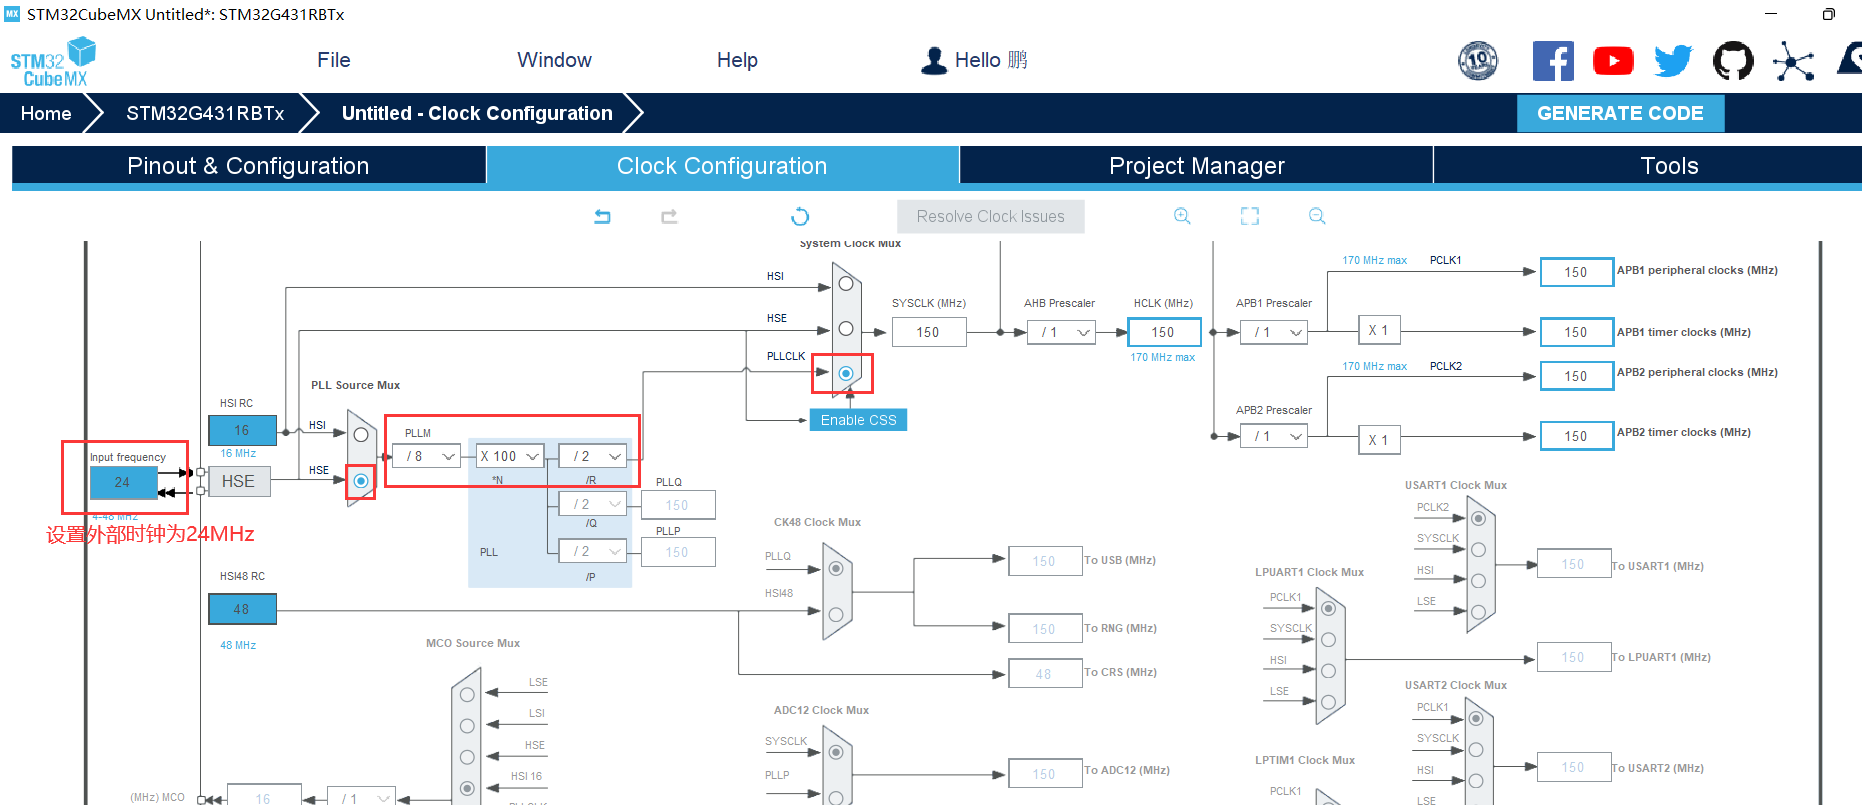Zoom out of the clock diagram
The image size is (1862, 805).
[x=1317, y=216]
